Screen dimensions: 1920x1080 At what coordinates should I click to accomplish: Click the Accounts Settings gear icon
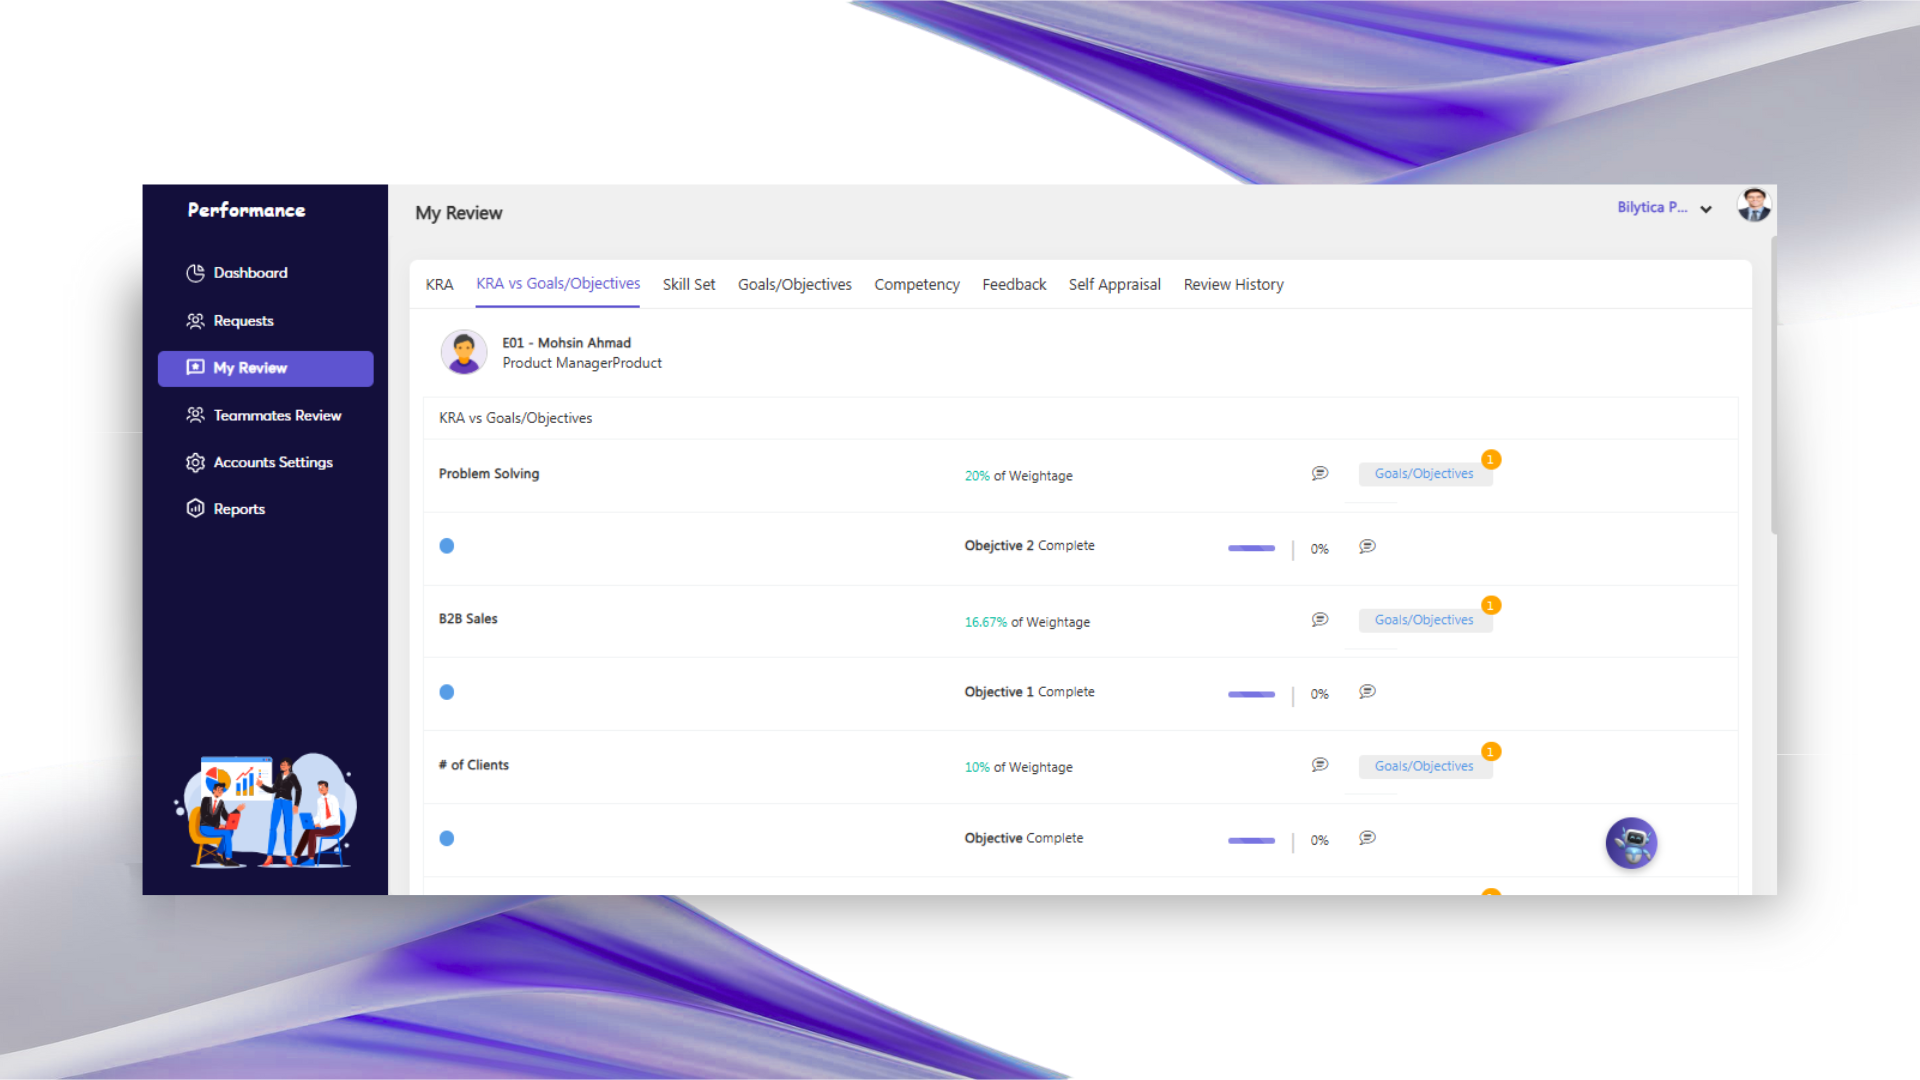pyautogui.click(x=195, y=462)
